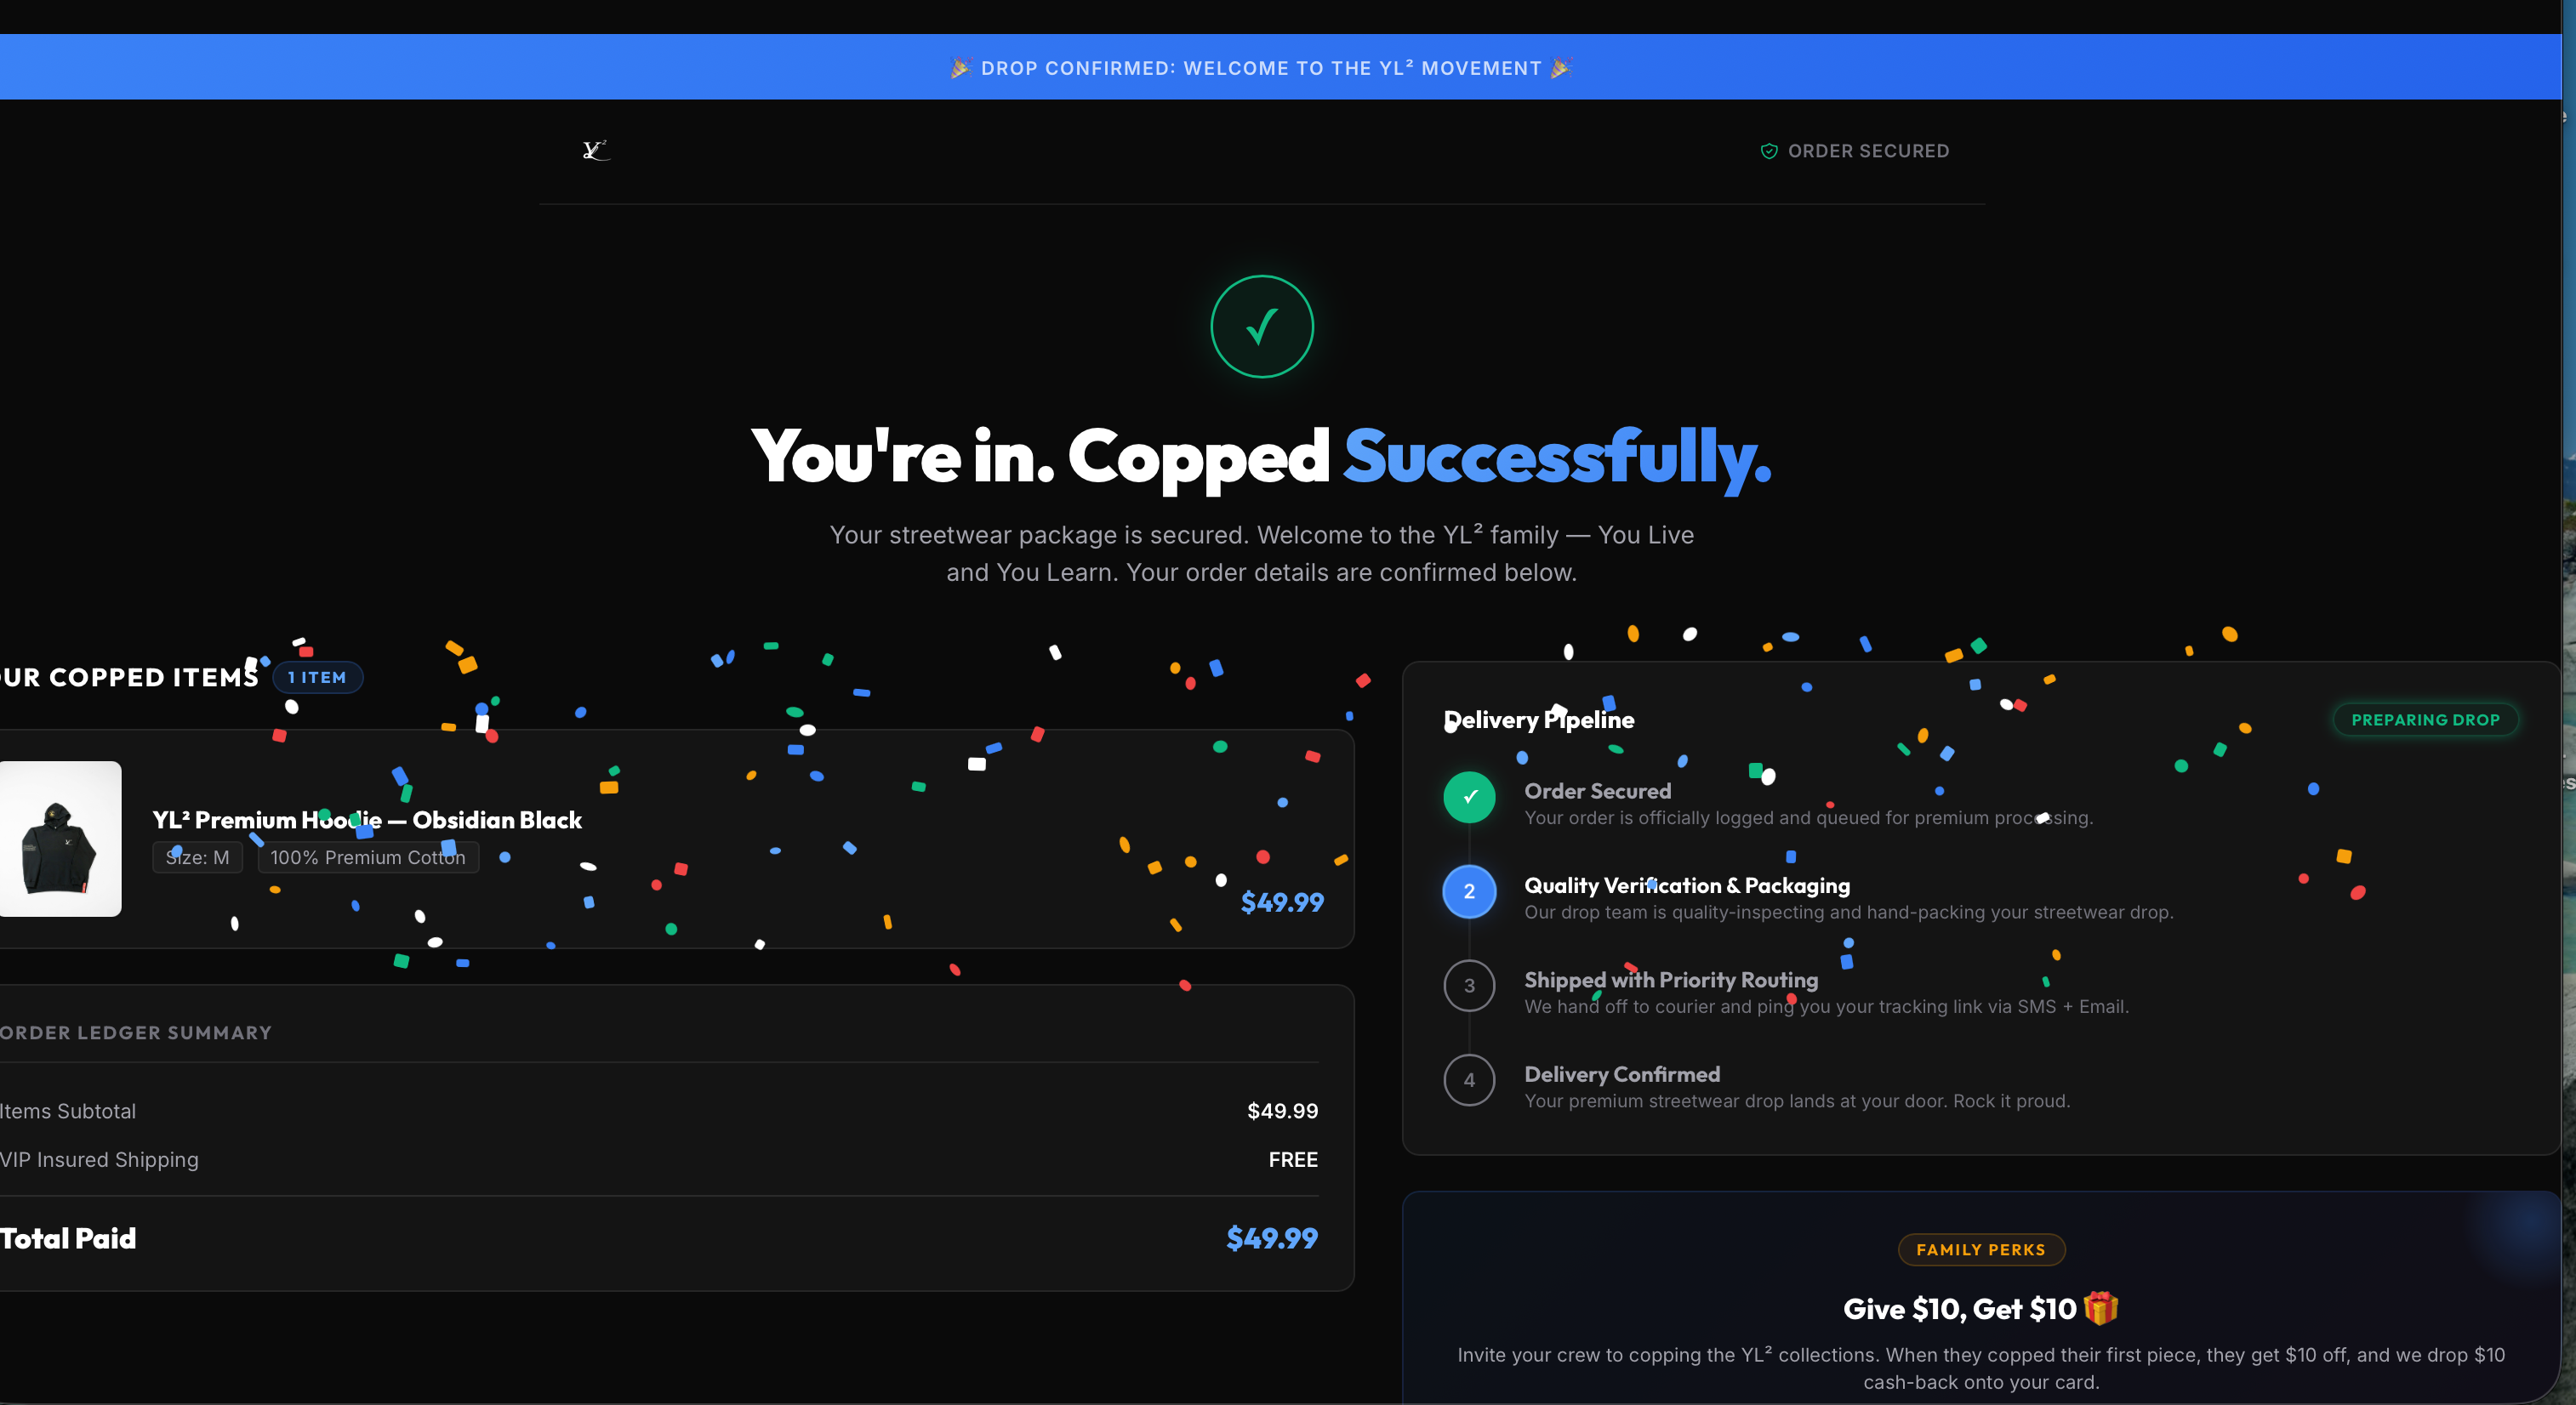Click the 1 ITEM badge
This screenshot has height=1405, width=2576.
(x=317, y=677)
